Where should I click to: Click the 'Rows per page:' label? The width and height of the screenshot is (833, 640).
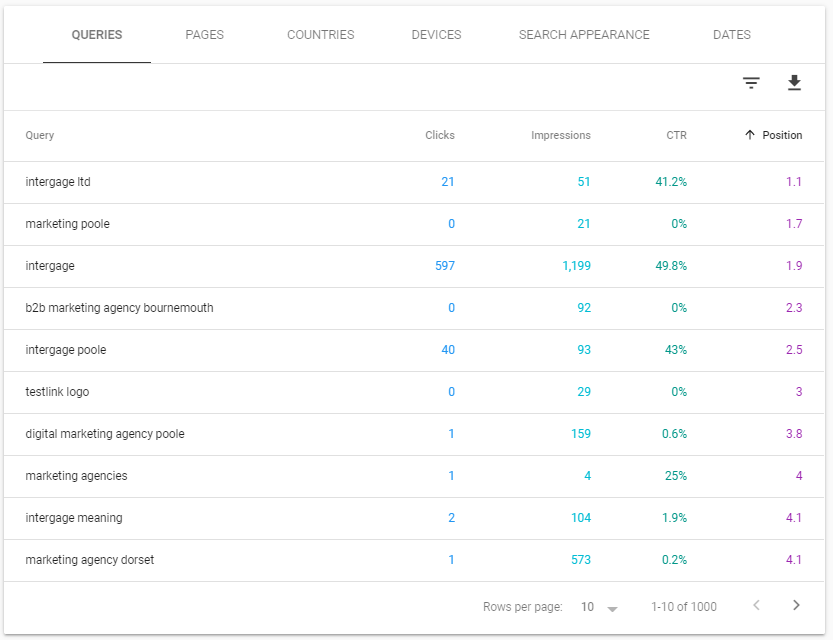523,607
